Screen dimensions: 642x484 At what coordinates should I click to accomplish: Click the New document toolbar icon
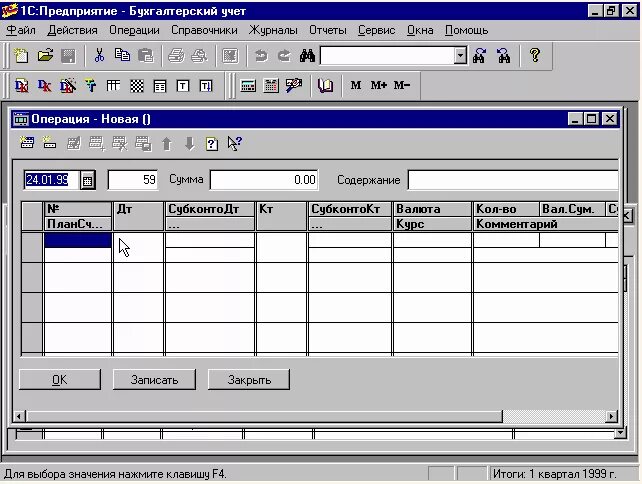click(x=21, y=55)
